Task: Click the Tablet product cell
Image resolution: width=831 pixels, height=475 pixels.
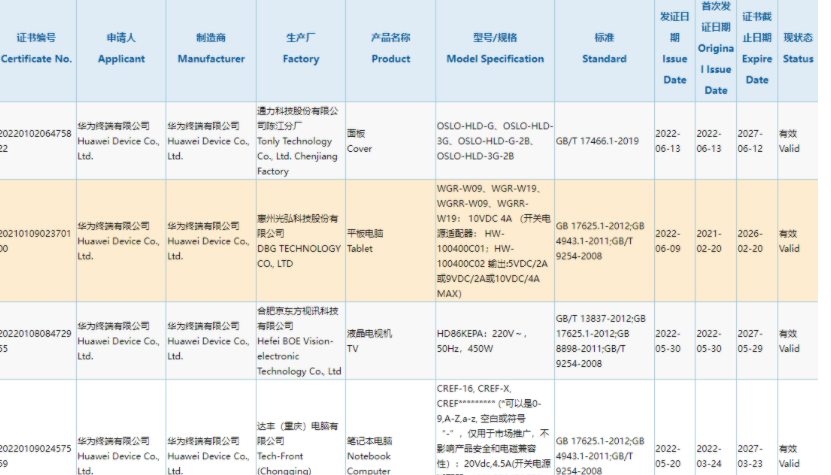Action: [391, 241]
